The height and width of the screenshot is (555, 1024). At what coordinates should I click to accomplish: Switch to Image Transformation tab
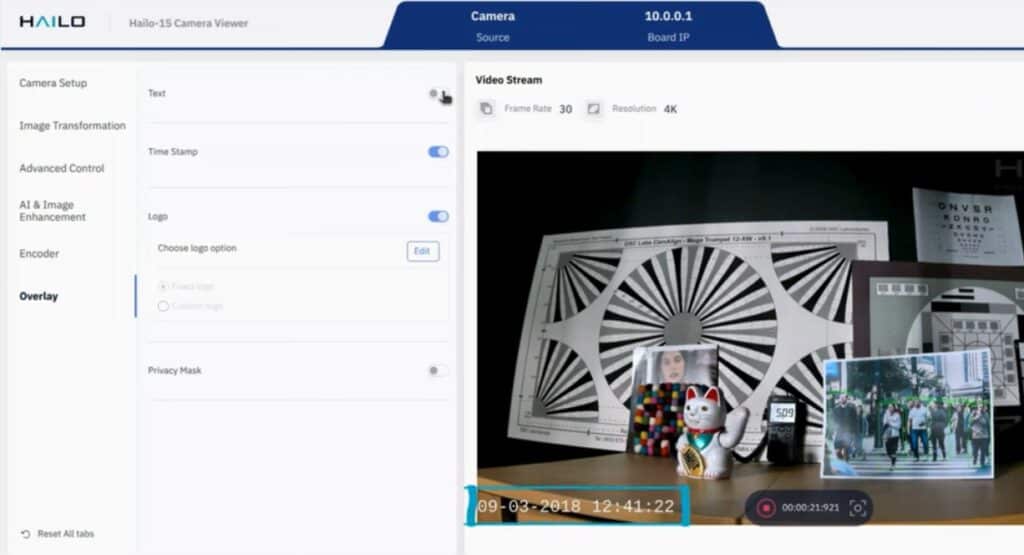72,126
